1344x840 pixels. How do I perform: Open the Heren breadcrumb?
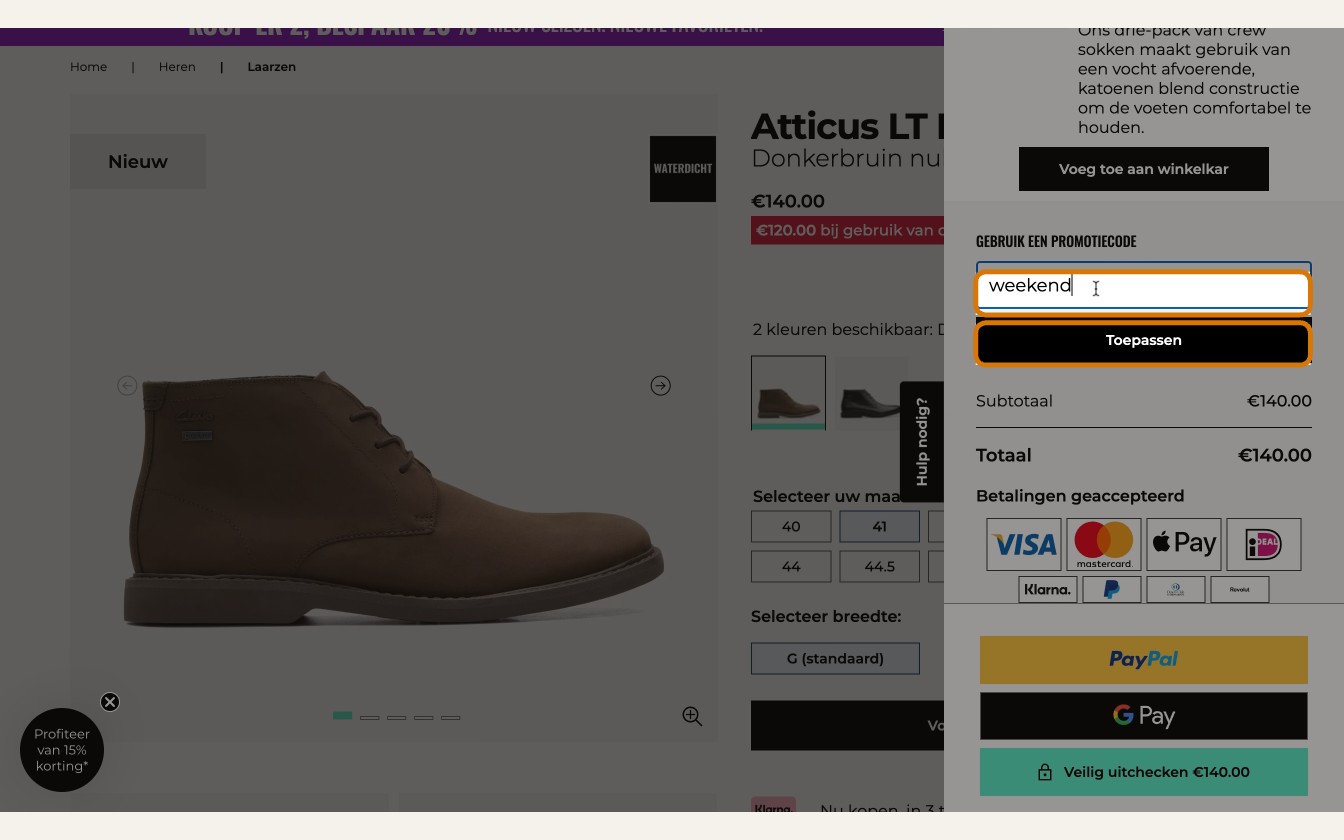[x=177, y=67]
